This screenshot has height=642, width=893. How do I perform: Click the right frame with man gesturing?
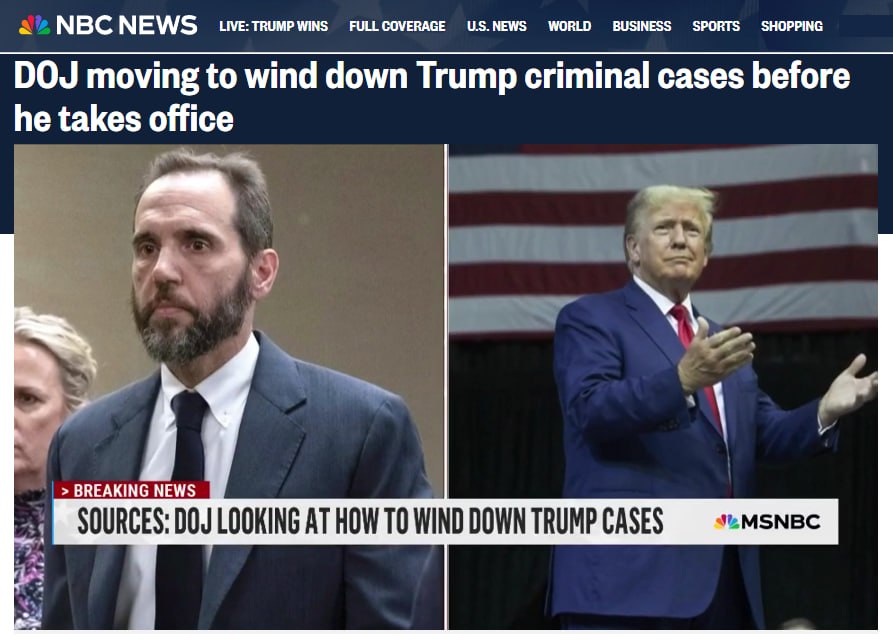pos(663,387)
